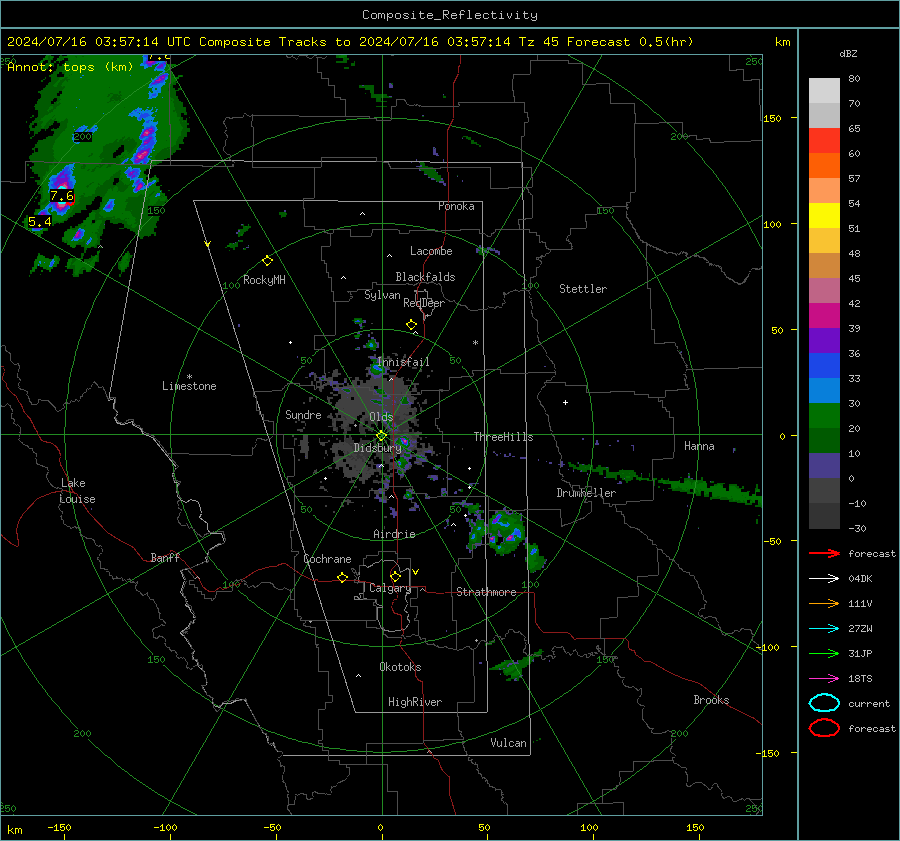Click the yellow diamond marker near RockyMH
This screenshot has height=841, width=900.
pyautogui.click(x=267, y=261)
